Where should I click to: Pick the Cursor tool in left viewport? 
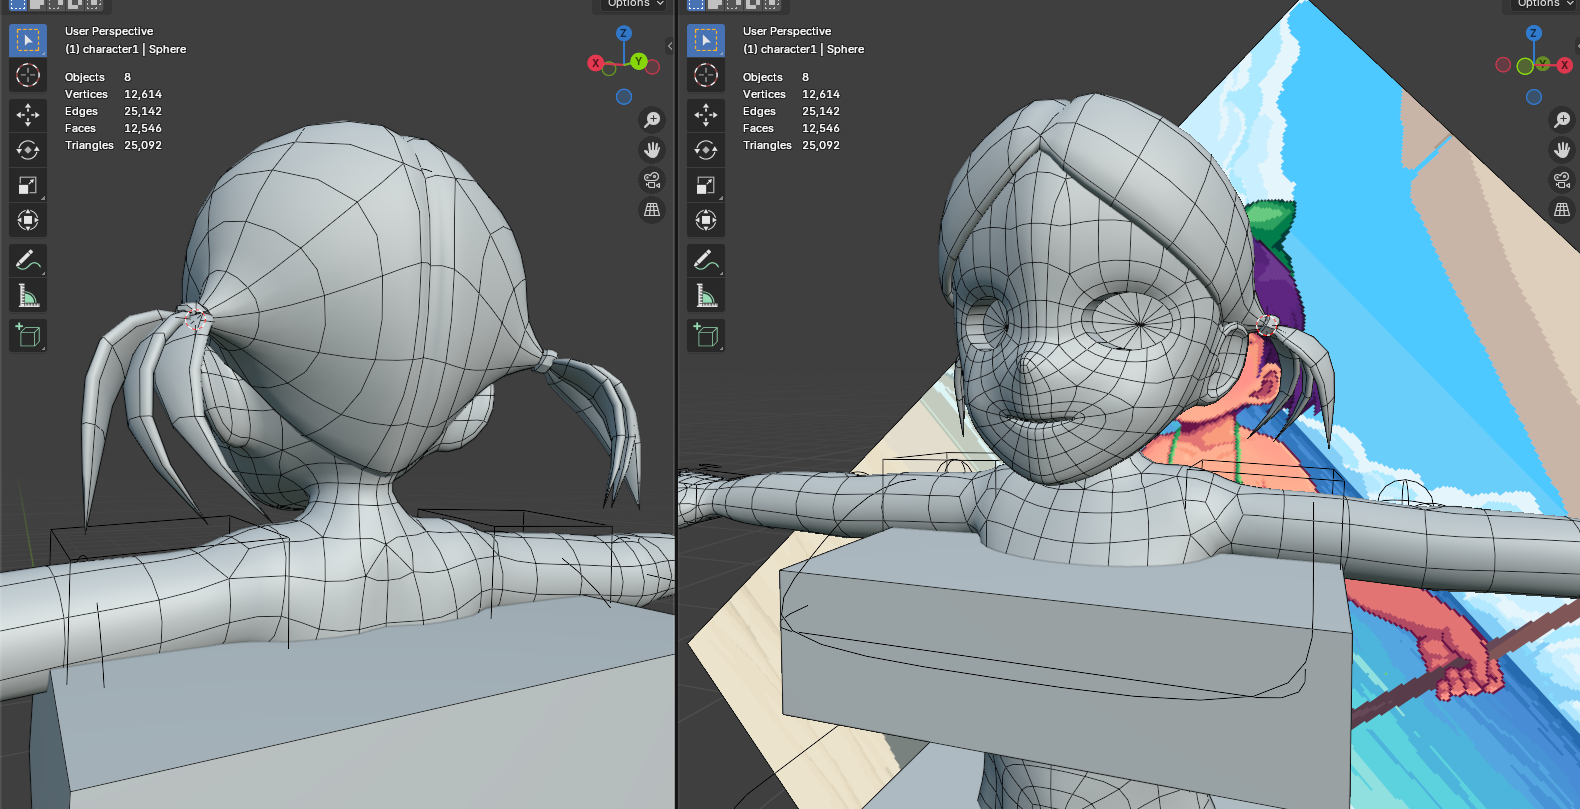pyautogui.click(x=28, y=75)
